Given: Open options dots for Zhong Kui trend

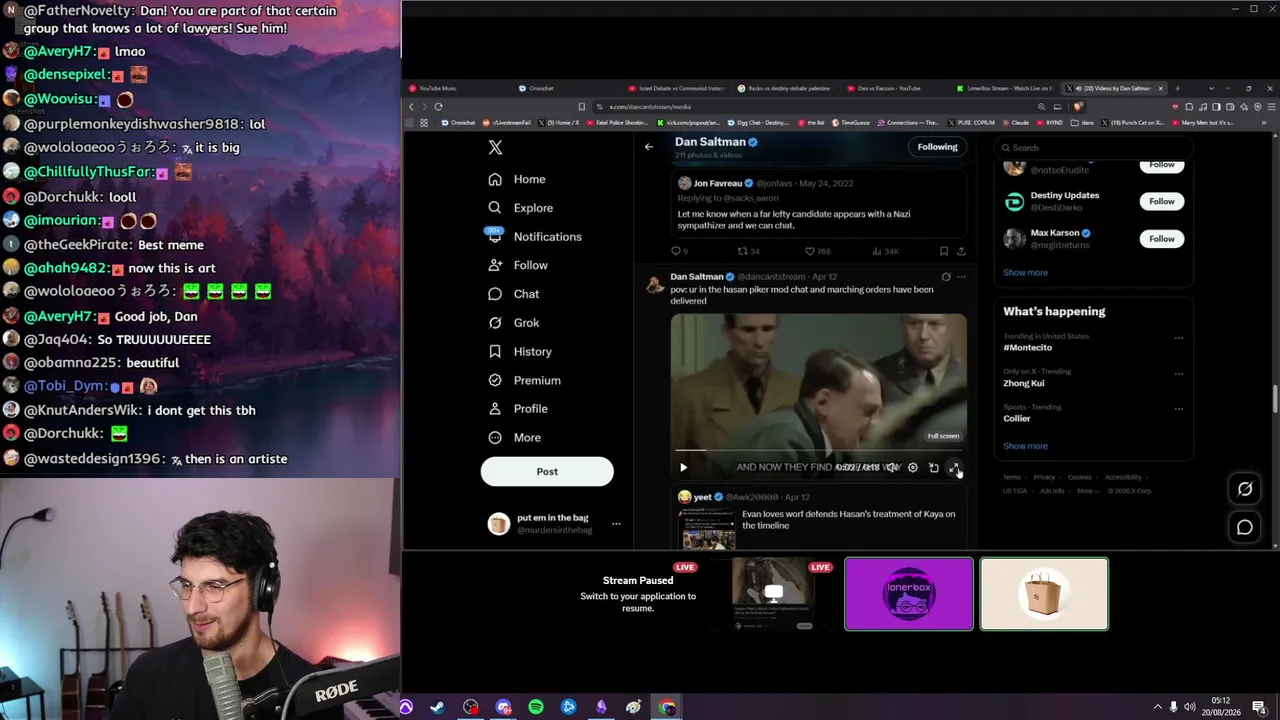Looking at the screenshot, I should click(1179, 373).
